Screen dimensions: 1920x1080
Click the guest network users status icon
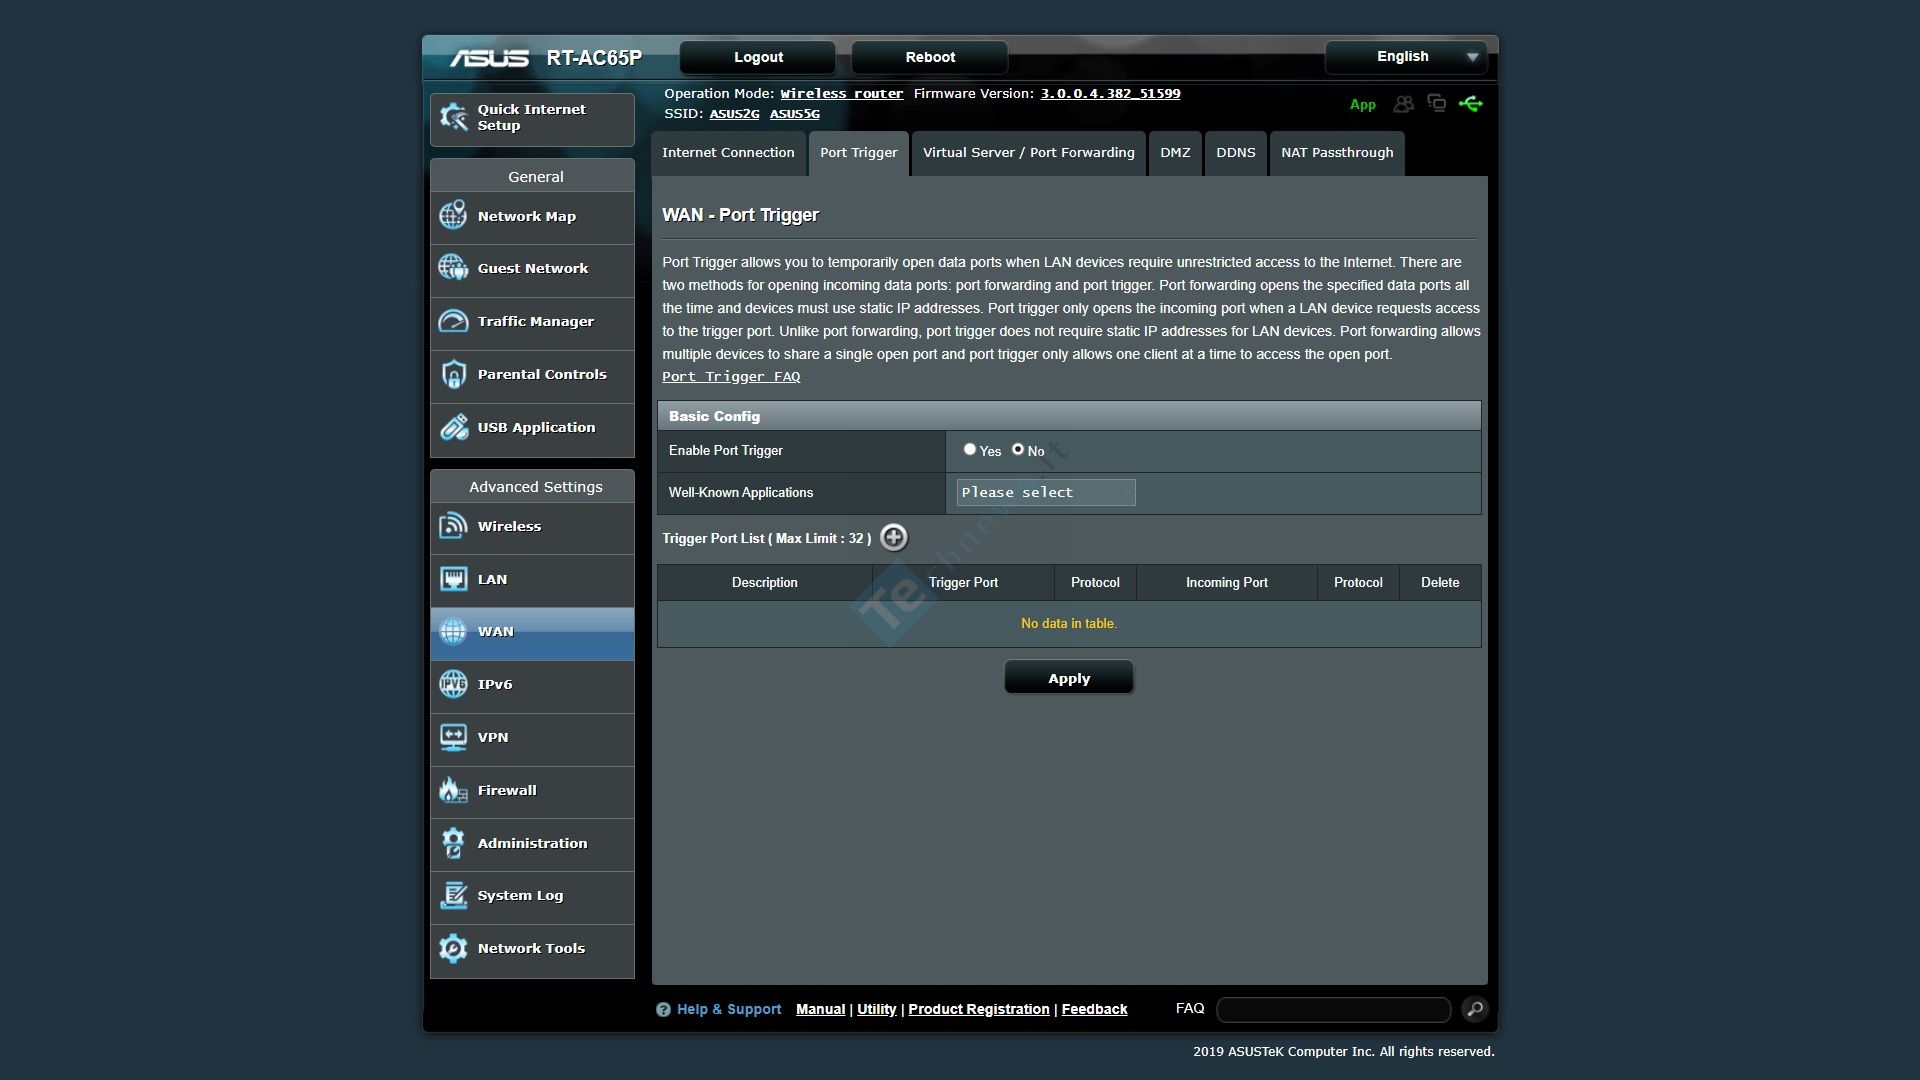(1404, 104)
